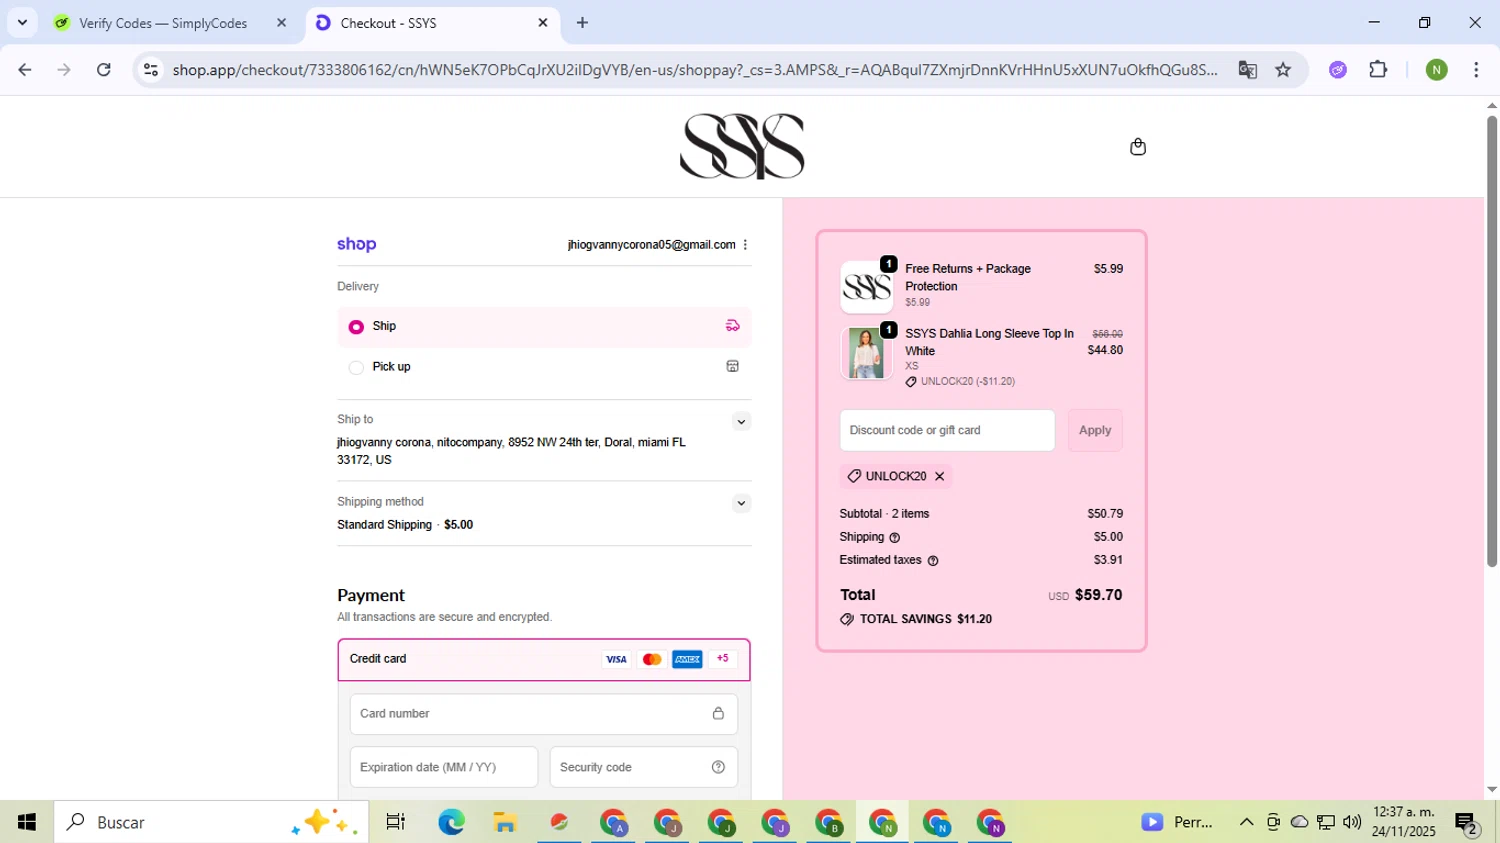Launch Microsoft Edge from the taskbar

pyautogui.click(x=451, y=822)
